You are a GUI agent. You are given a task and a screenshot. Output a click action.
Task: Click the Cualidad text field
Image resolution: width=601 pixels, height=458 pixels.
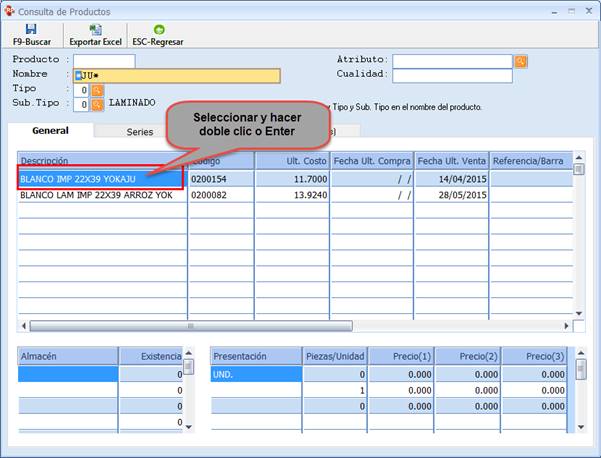[451, 75]
